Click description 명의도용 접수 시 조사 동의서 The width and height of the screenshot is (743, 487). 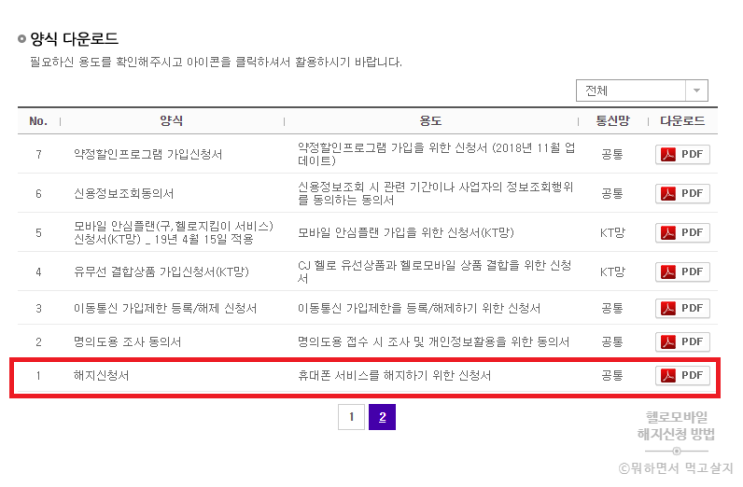[434, 342]
